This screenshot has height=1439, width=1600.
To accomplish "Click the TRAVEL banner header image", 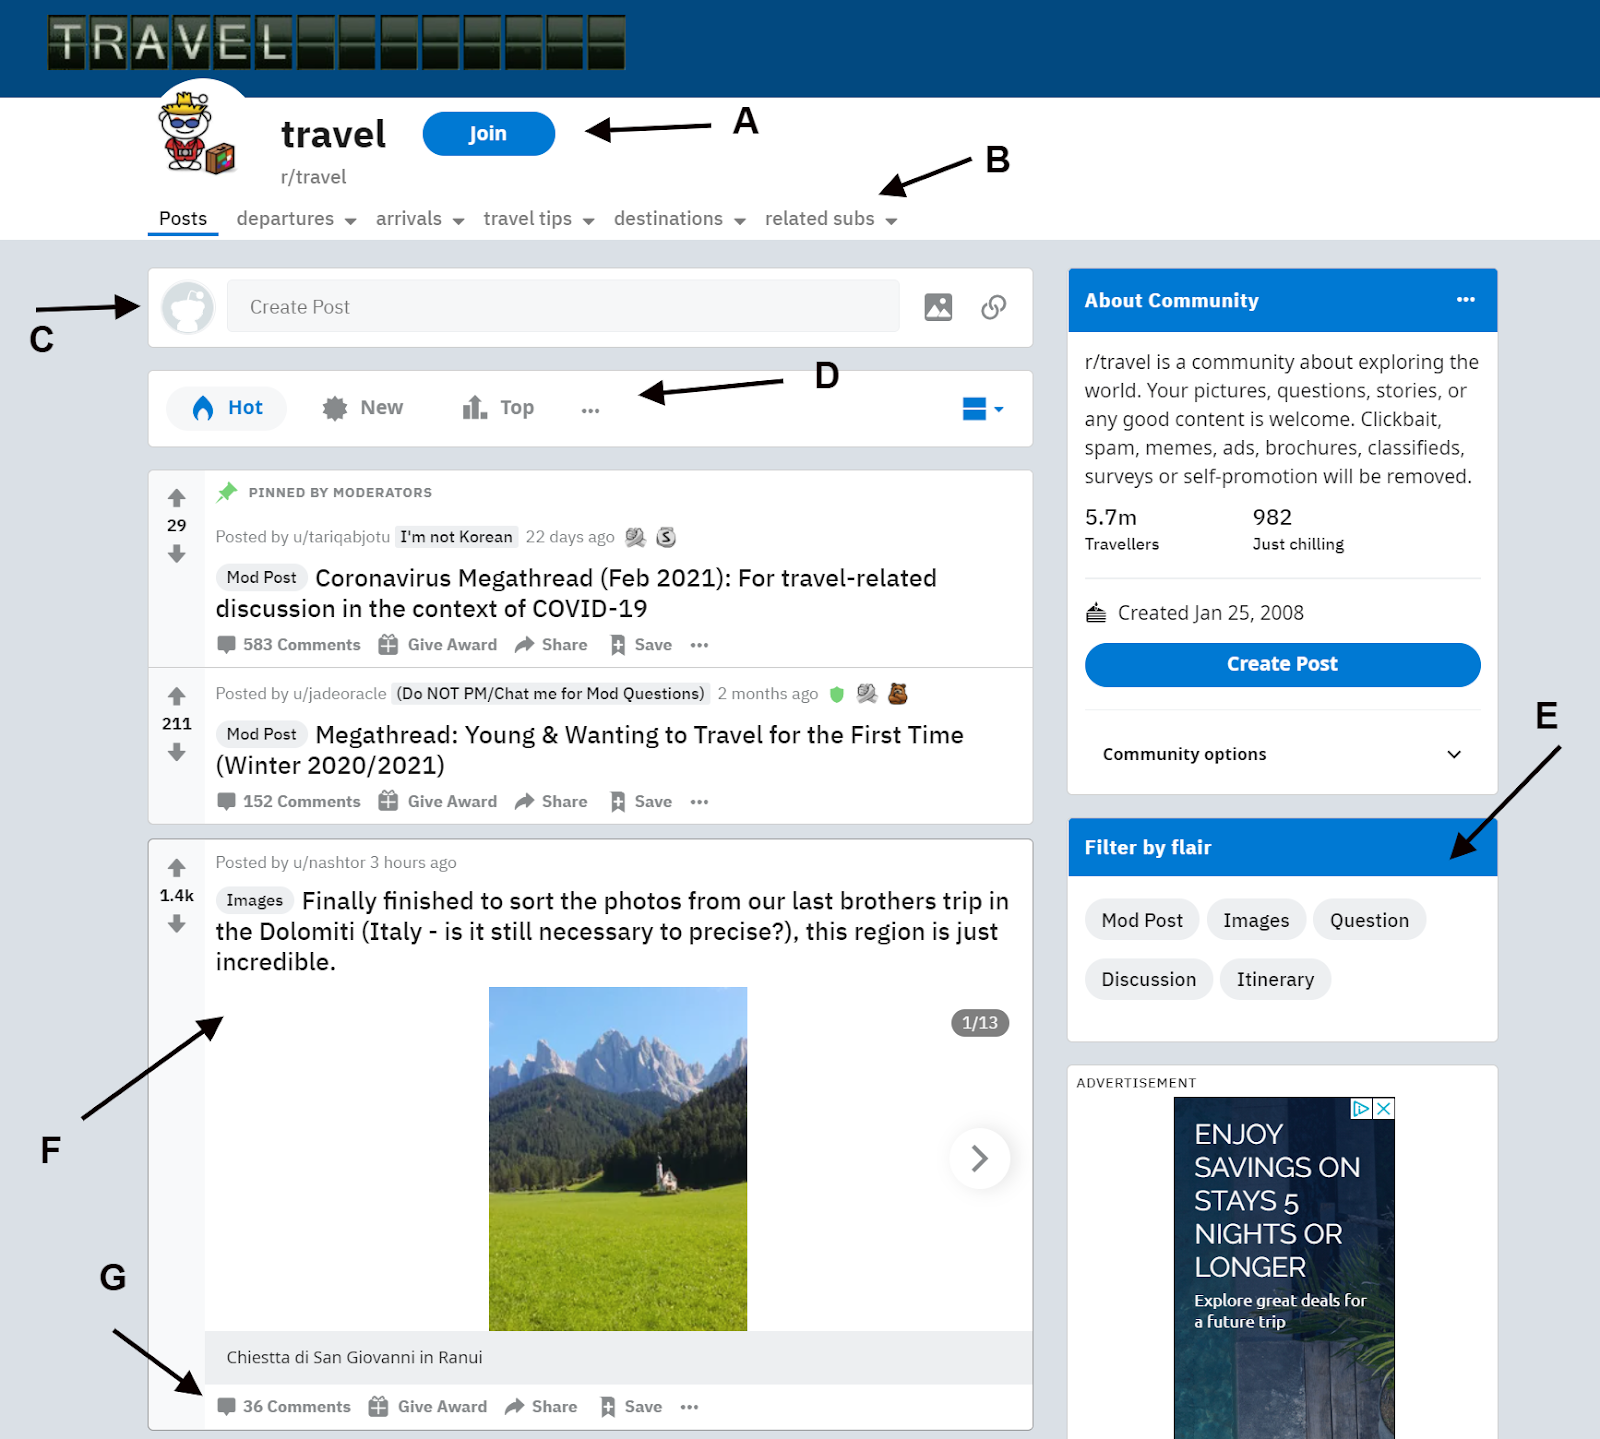I will (x=337, y=43).
